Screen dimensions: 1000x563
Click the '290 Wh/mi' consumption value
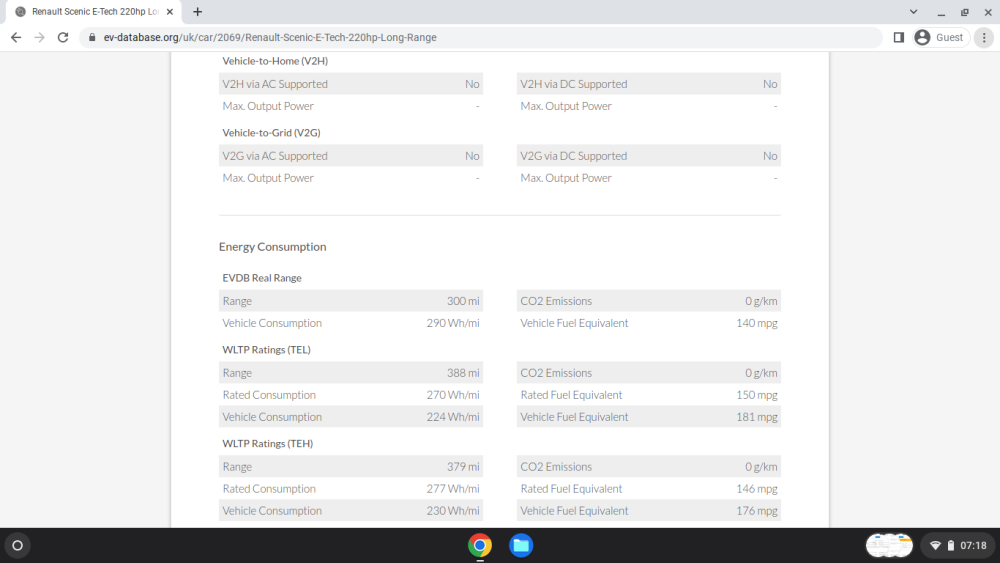click(453, 323)
